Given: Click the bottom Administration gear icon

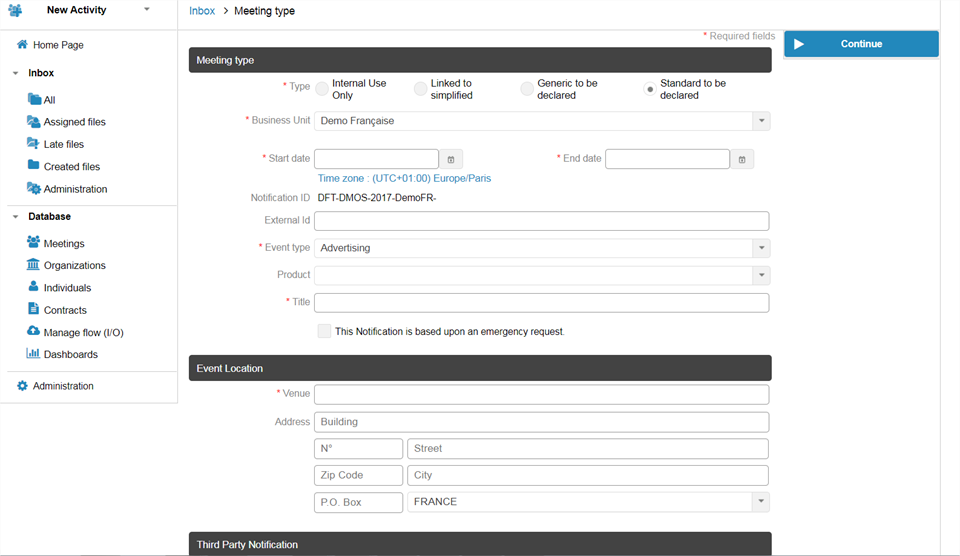Looking at the screenshot, I should [22, 386].
